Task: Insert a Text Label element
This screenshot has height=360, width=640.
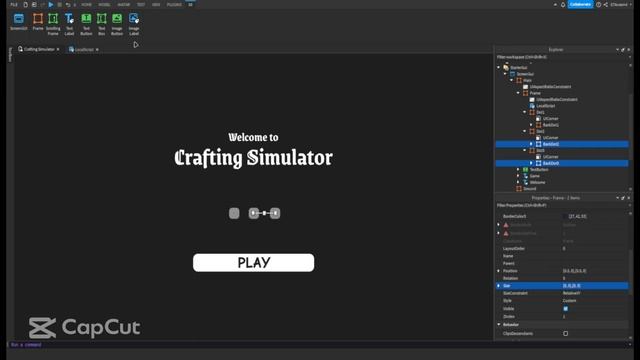Action: 69,24
